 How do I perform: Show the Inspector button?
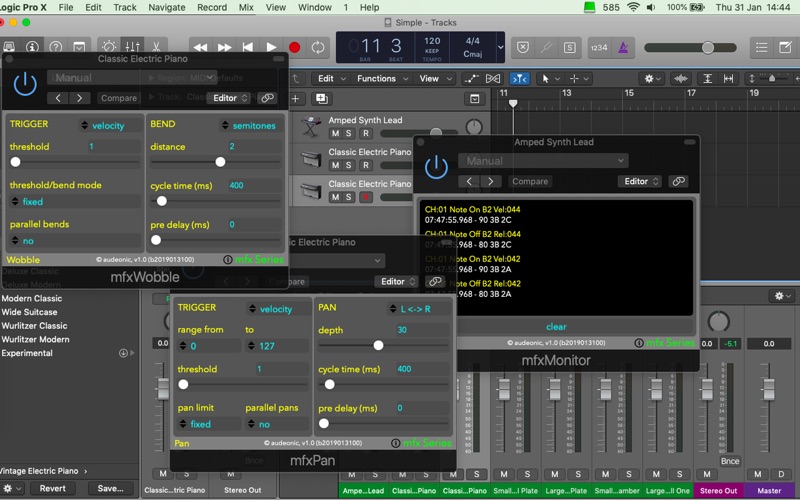tap(32, 47)
